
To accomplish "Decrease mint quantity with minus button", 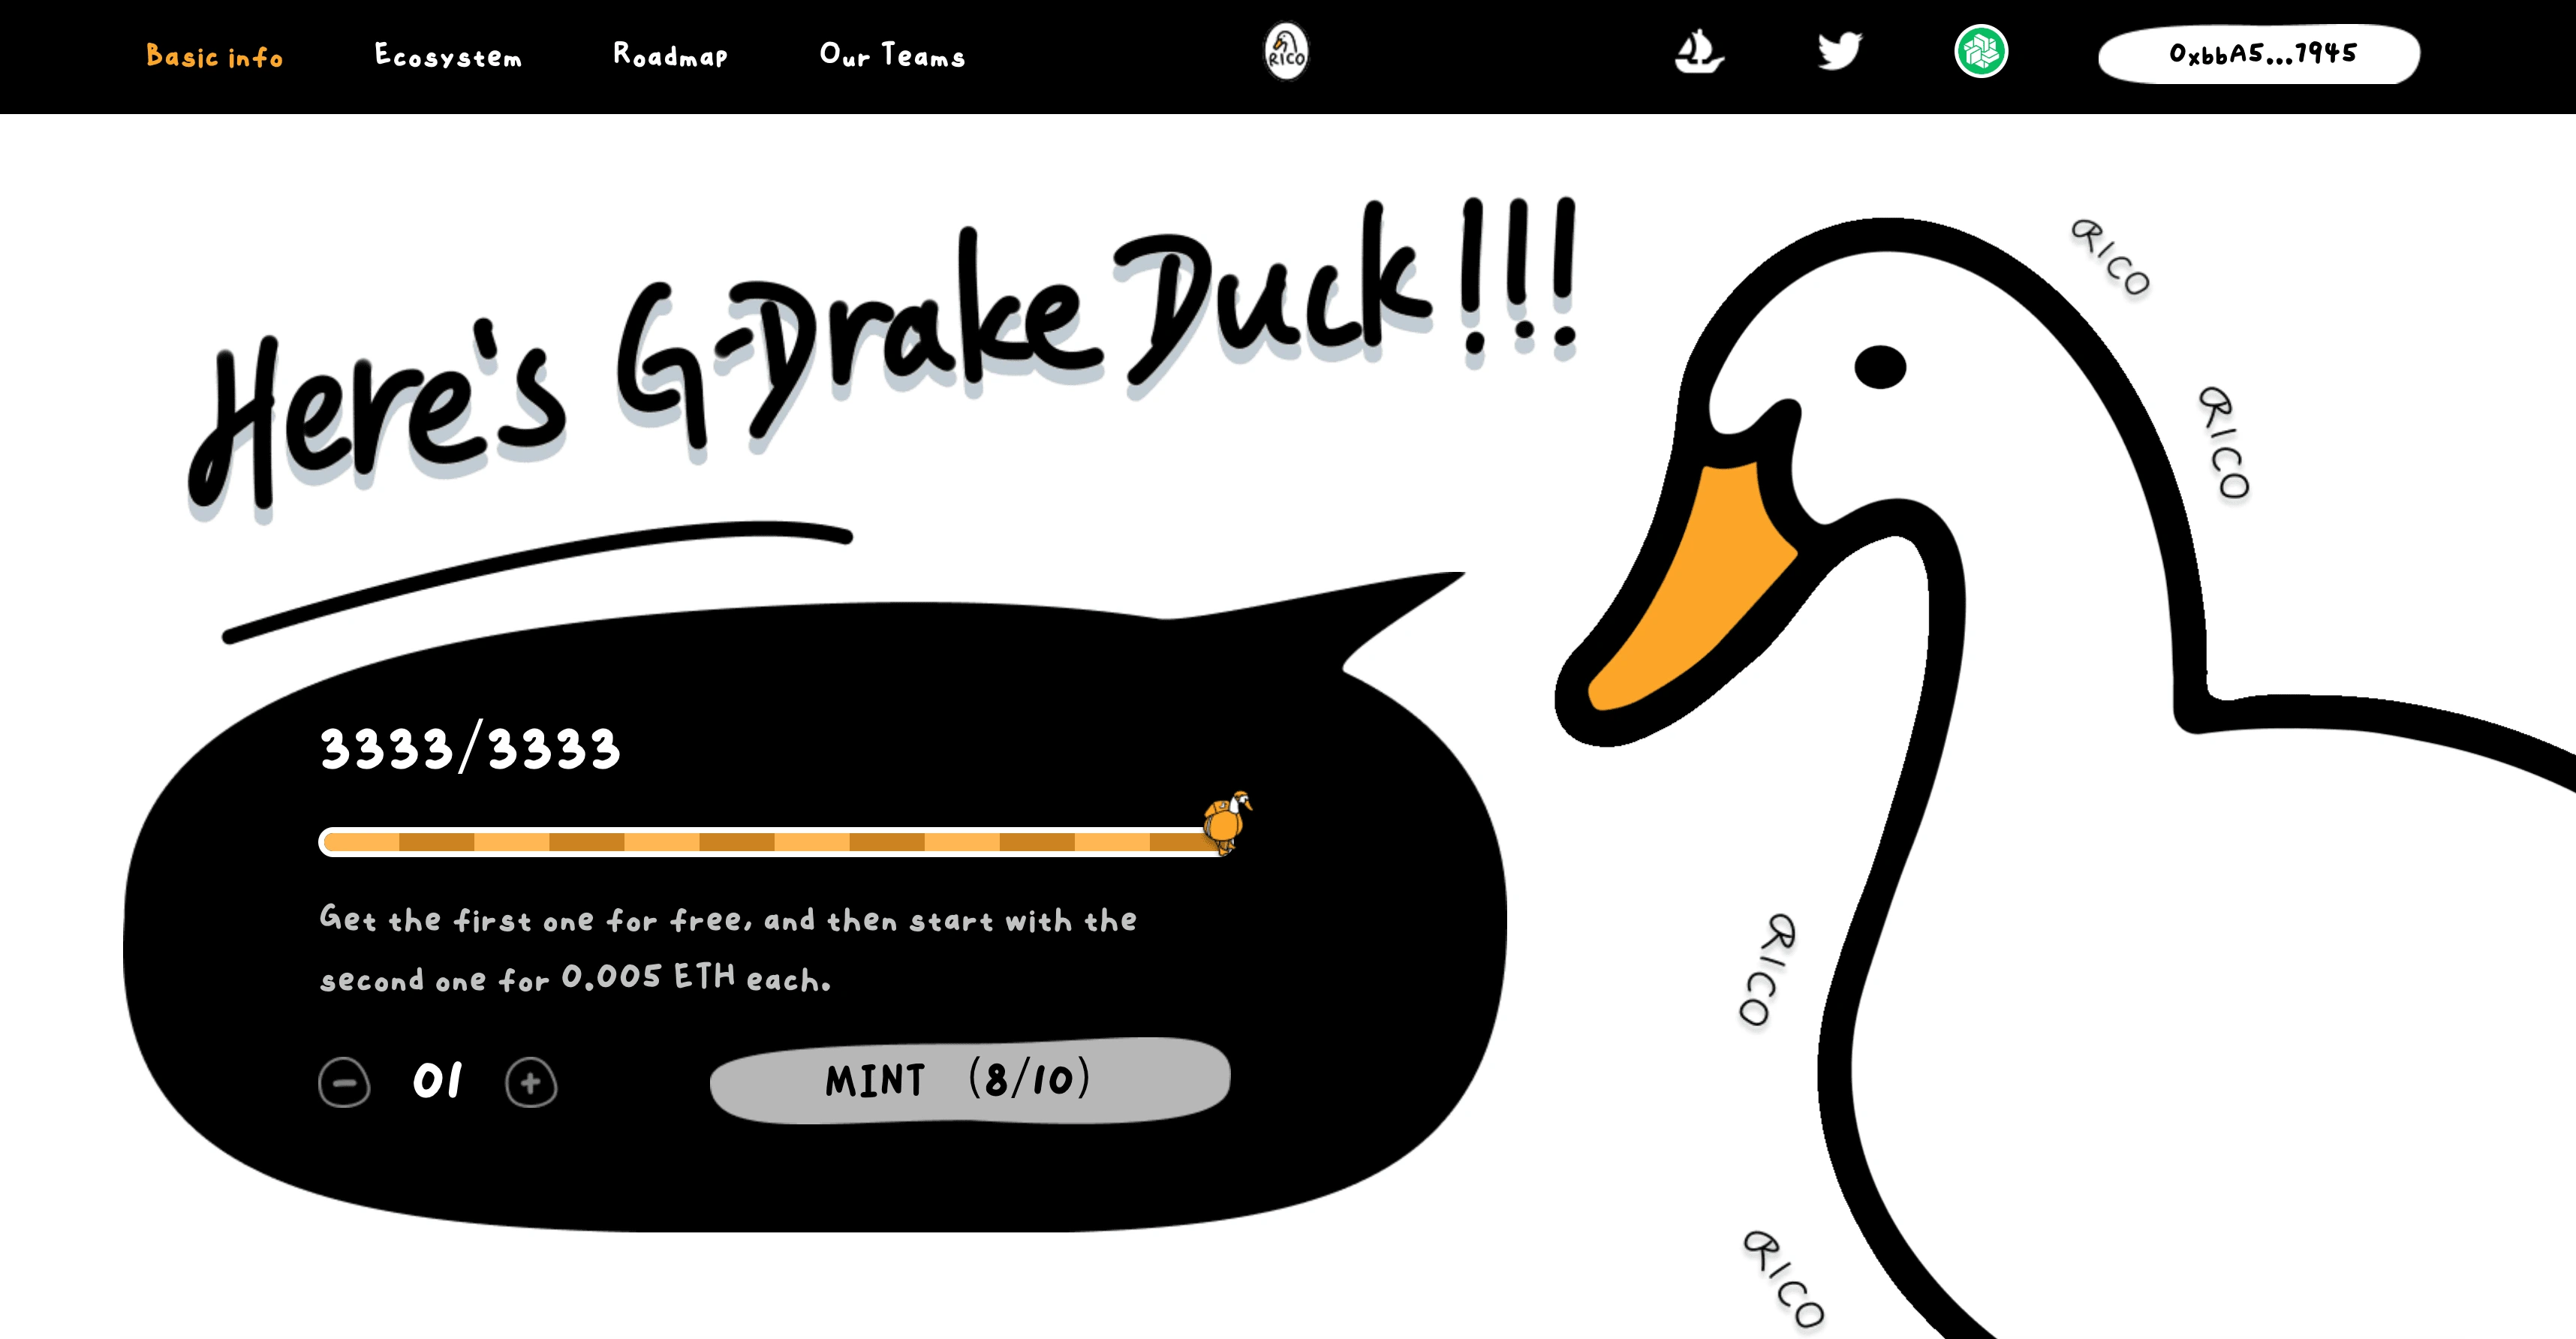I will pos(344,1083).
